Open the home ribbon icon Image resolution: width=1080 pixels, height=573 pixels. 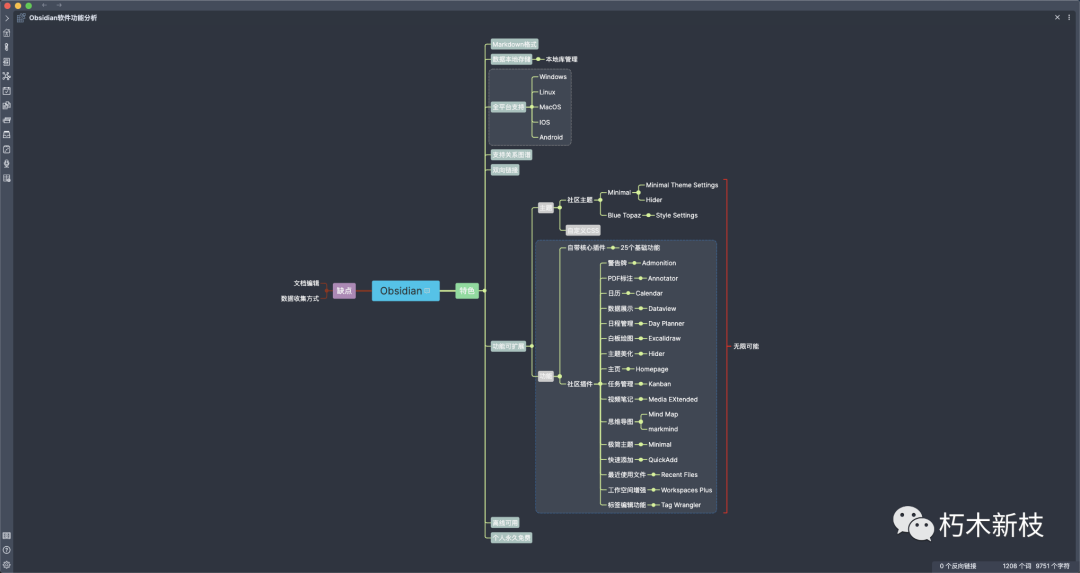point(7,32)
